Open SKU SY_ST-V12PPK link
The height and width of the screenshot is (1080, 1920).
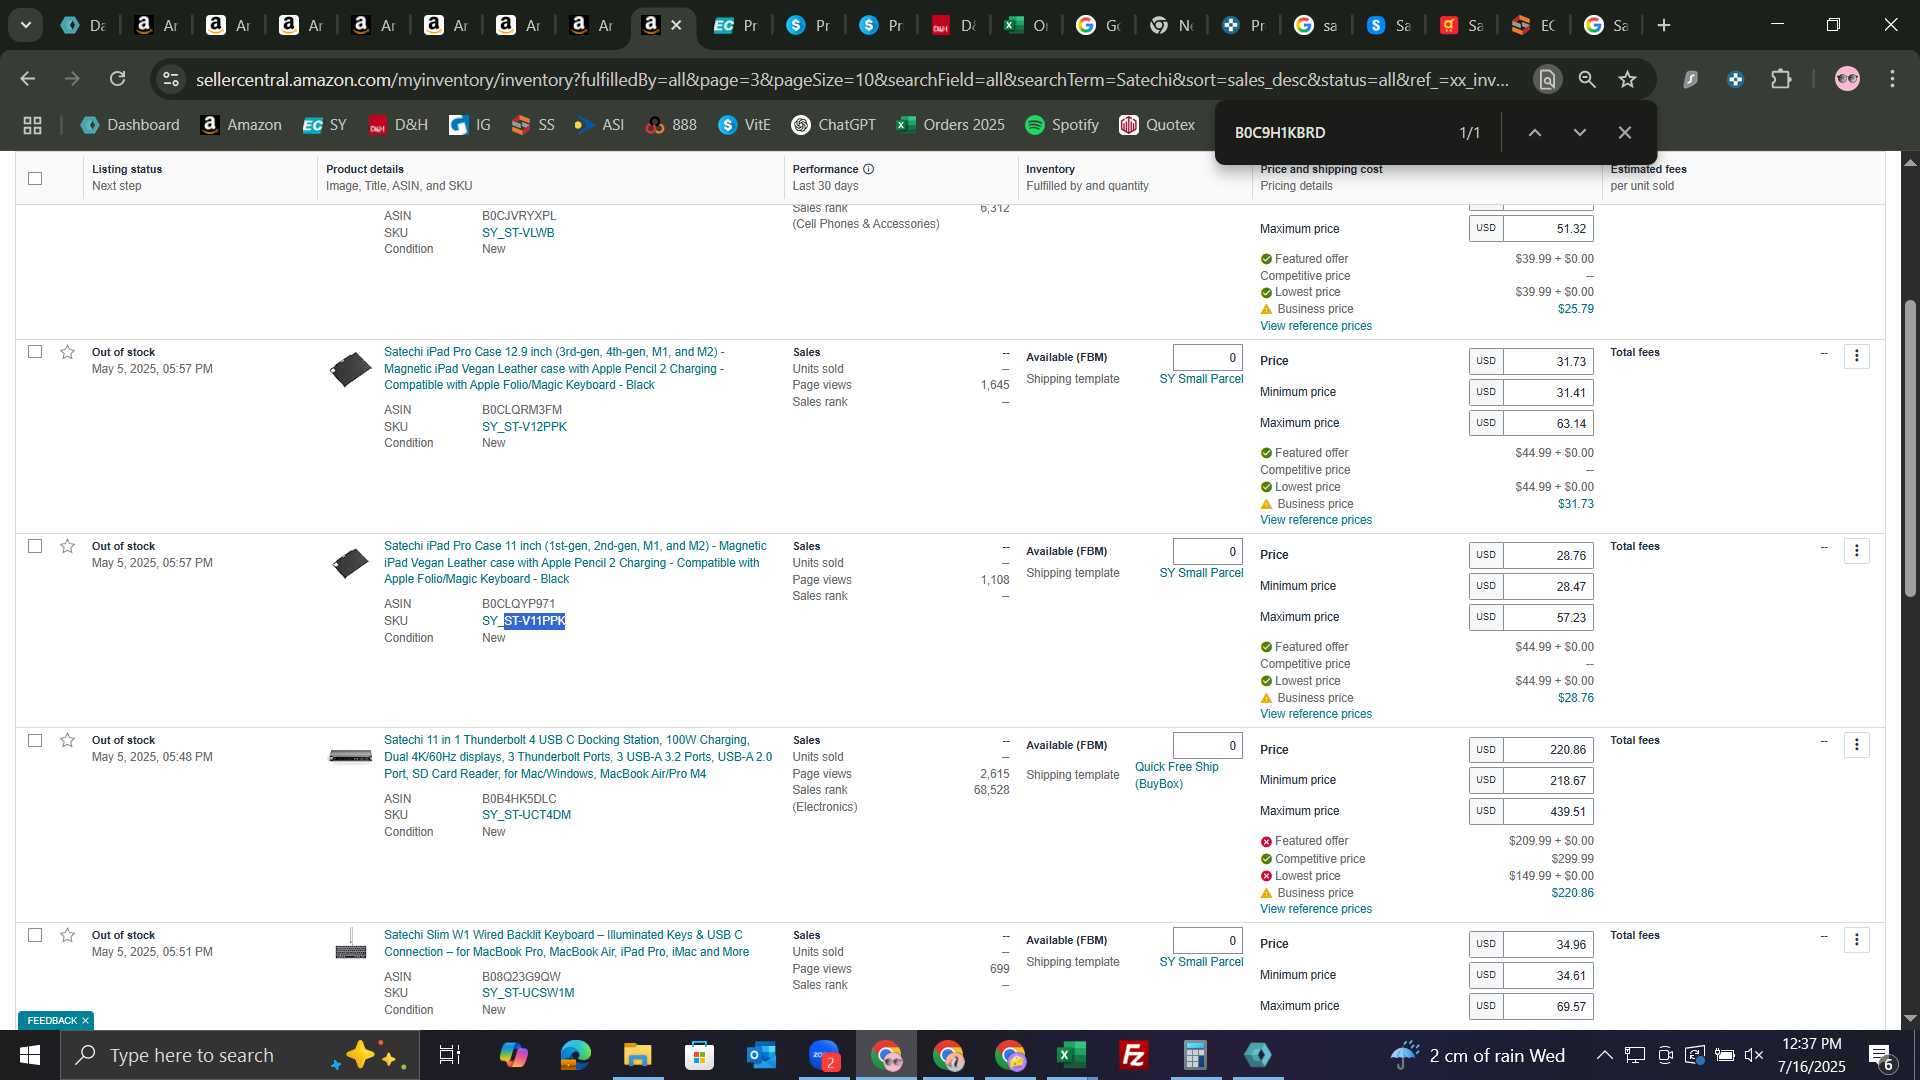click(x=524, y=427)
